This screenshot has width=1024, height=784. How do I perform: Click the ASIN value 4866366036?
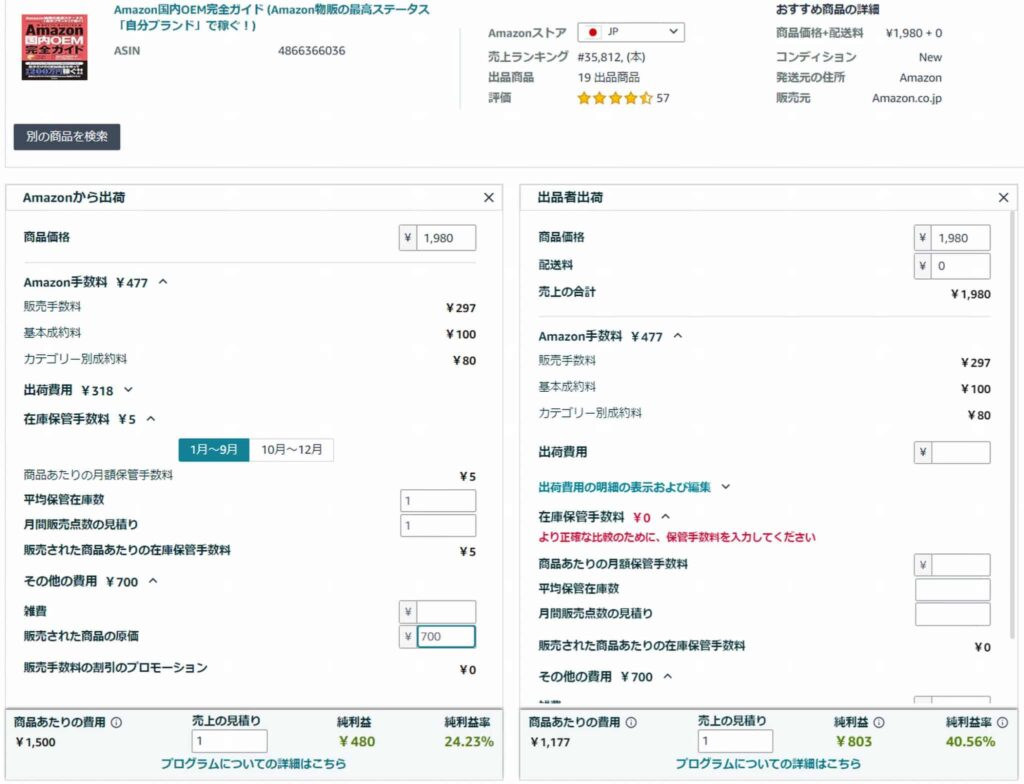click(x=312, y=50)
